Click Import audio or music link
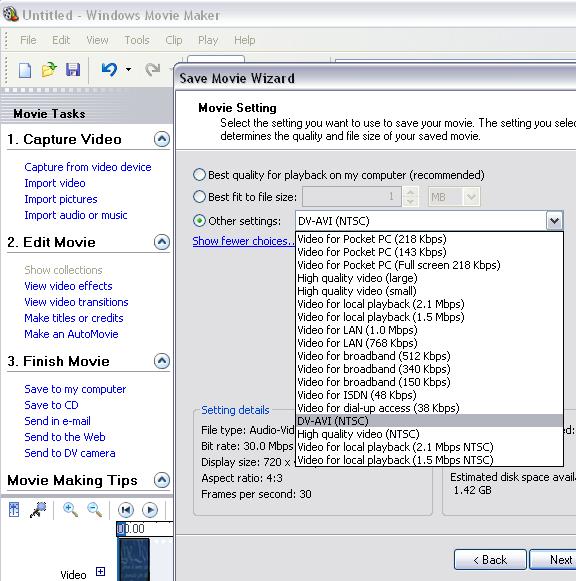This screenshot has height=581, width=576. 76,215
